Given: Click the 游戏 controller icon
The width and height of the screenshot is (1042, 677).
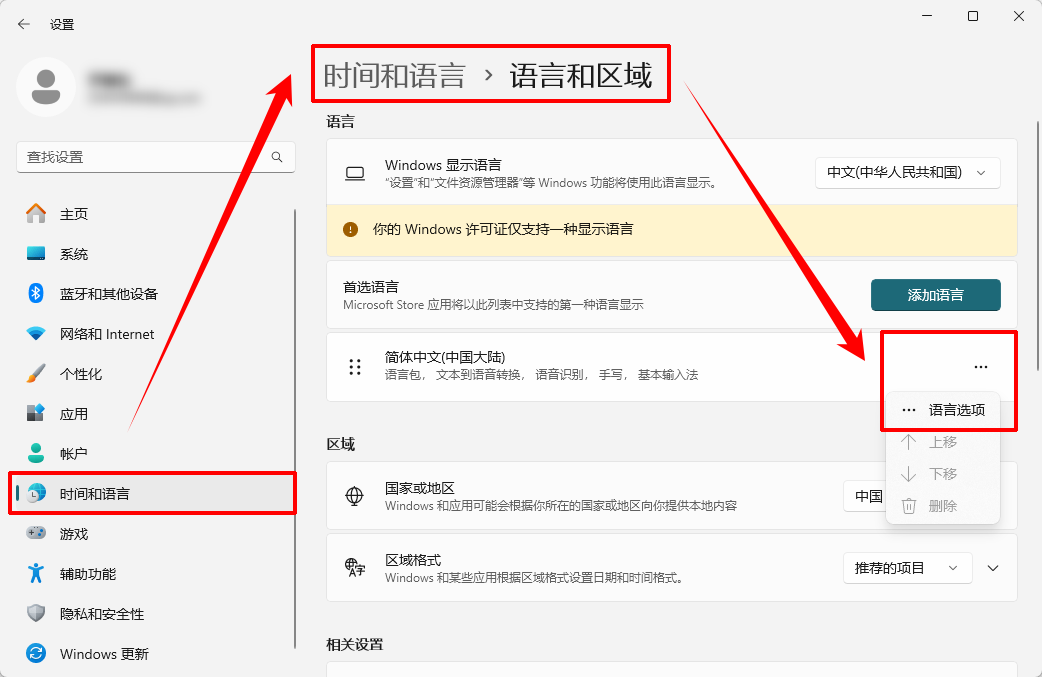Looking at the screenshot, I should (x=36, y=533).
